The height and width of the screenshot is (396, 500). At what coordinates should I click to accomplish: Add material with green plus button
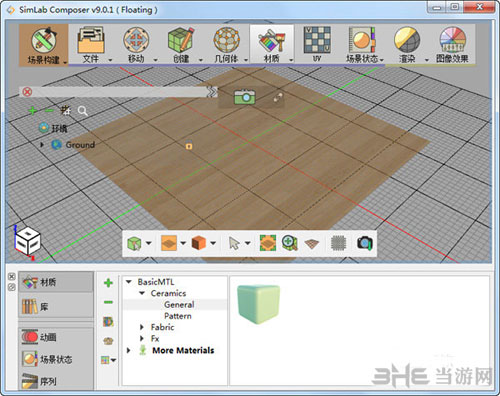click(x=108, y=283)
